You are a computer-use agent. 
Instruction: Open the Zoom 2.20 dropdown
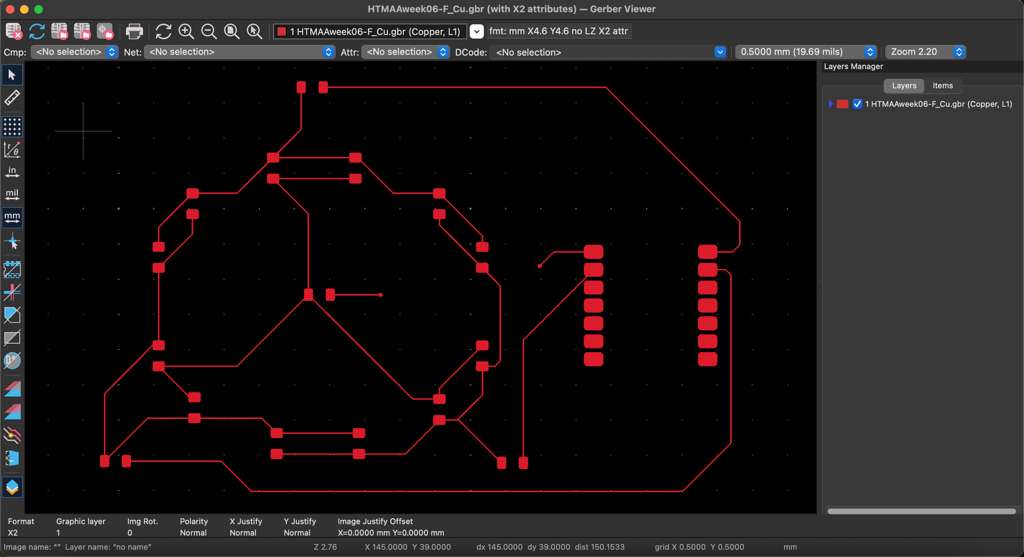(925, 52)
